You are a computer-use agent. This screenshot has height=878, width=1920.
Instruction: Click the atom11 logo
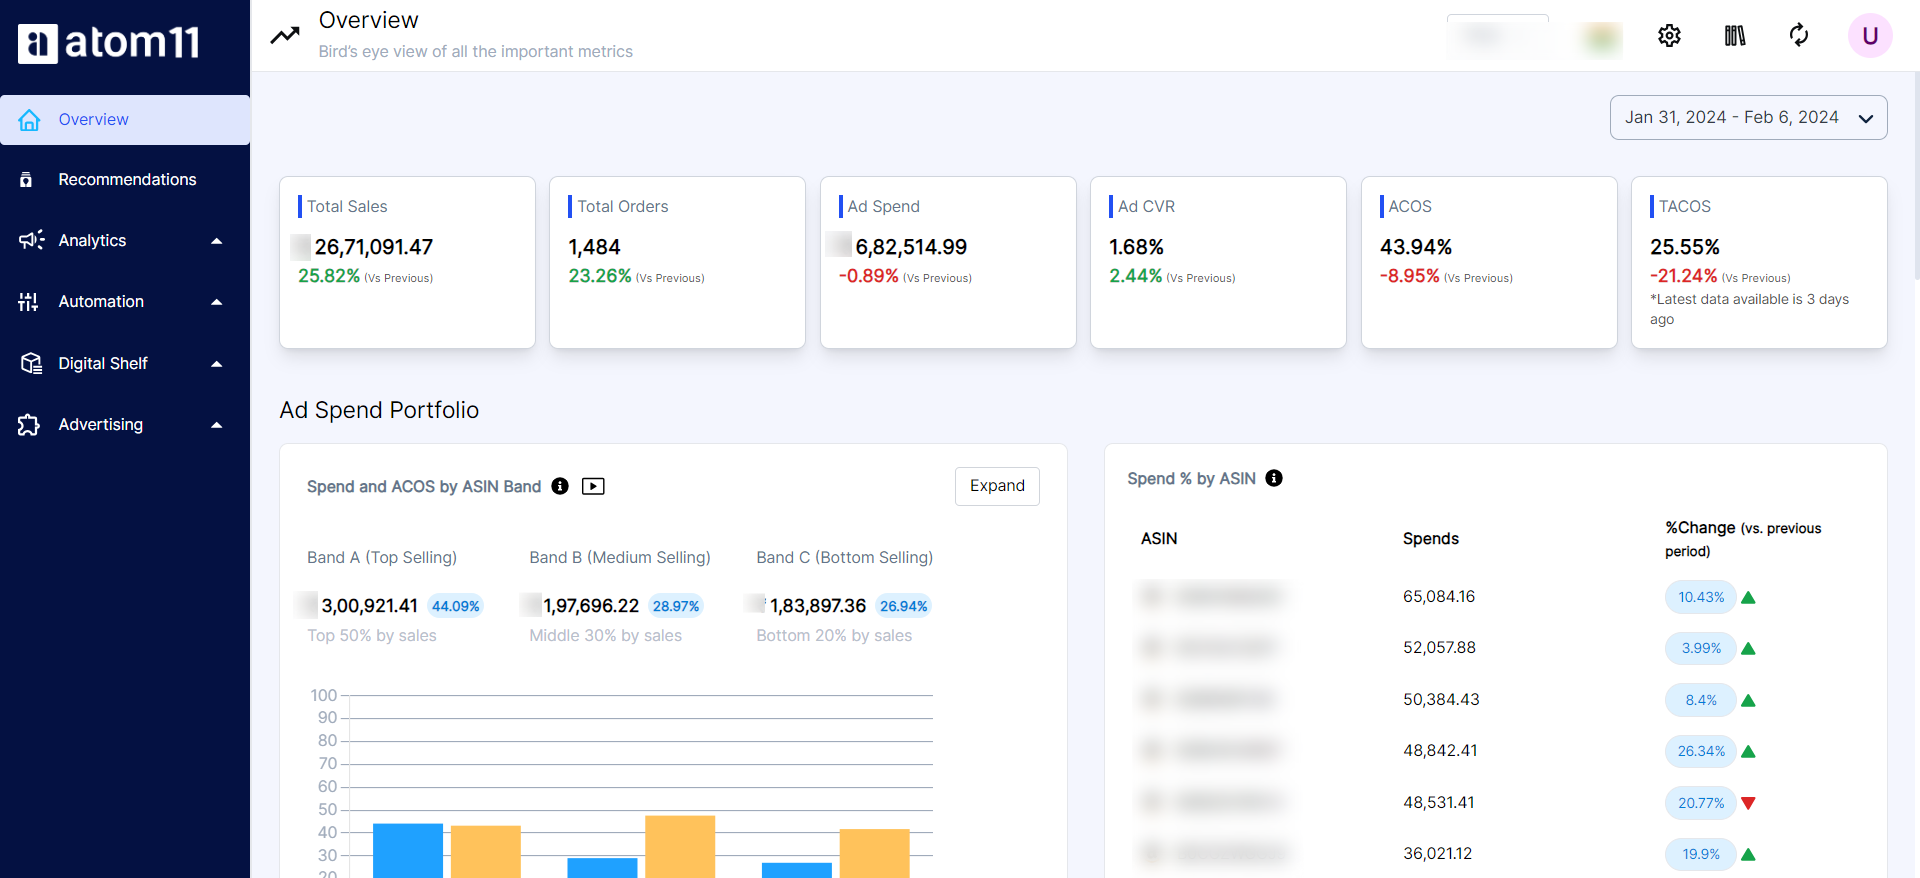[109, 43]
